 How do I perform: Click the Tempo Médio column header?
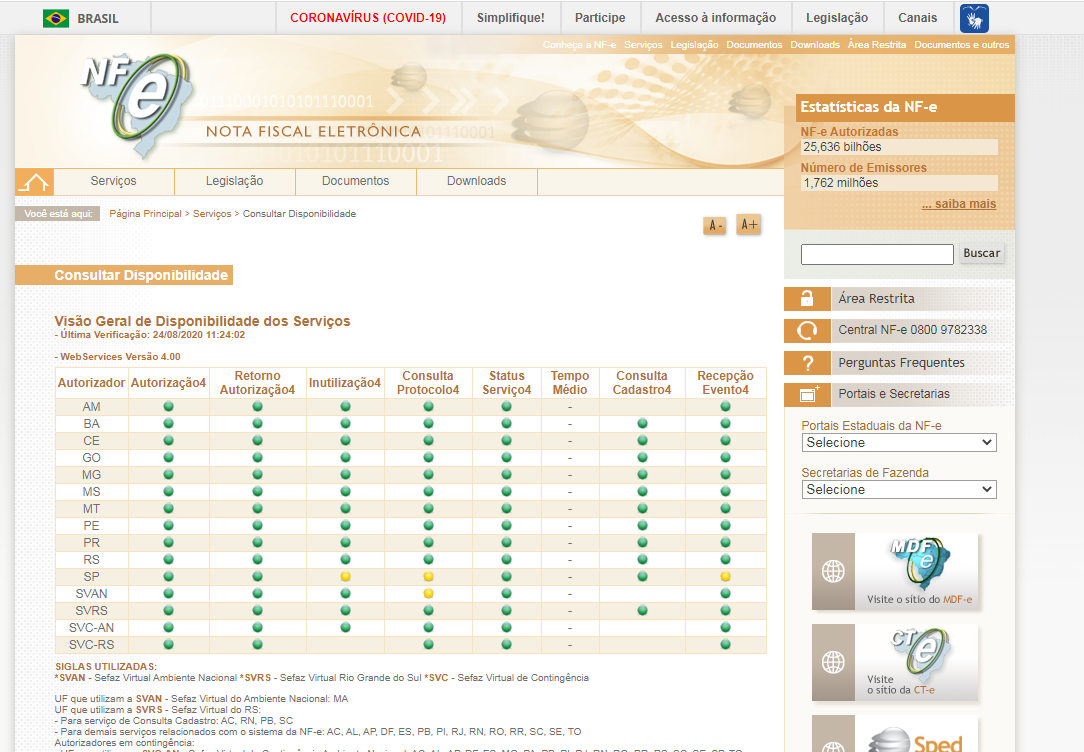570,383
